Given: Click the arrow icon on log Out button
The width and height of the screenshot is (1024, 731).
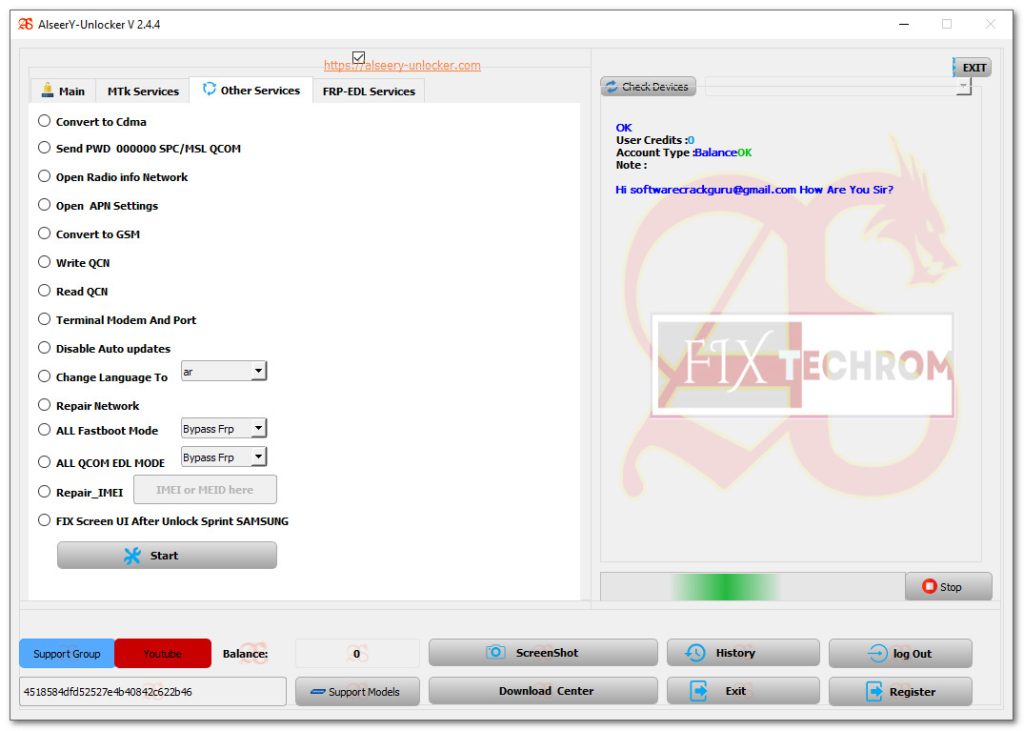Looking at the screenshot, I should [x=877, y=653].
